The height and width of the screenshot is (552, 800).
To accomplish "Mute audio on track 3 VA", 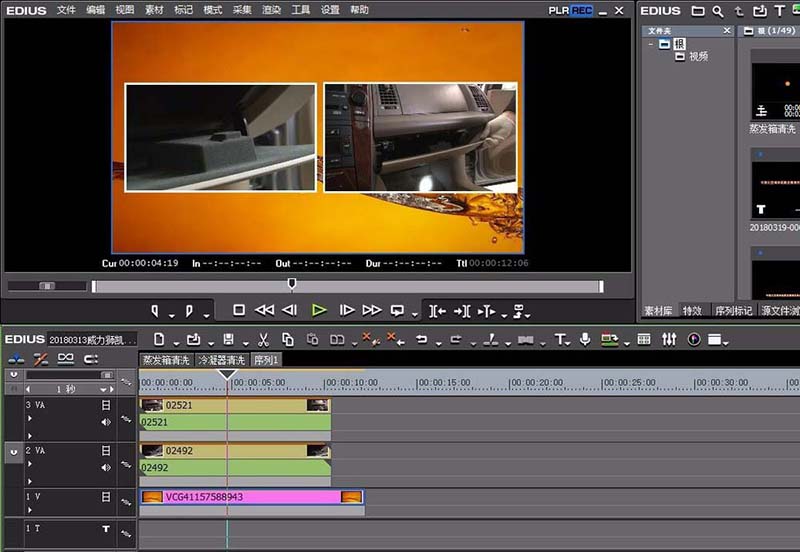I will pyautogui.click(x=106, y=422).
